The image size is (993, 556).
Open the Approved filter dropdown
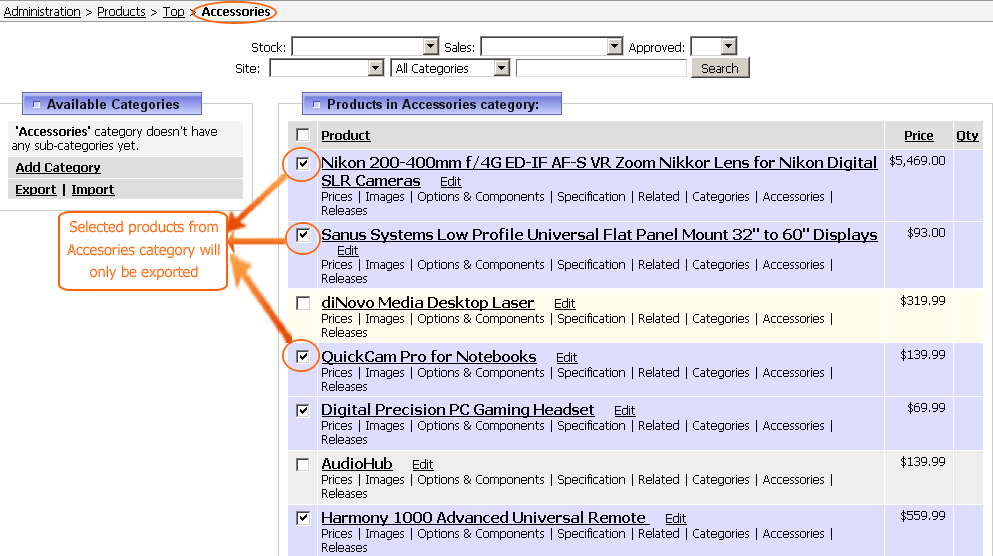coord(714,46)
